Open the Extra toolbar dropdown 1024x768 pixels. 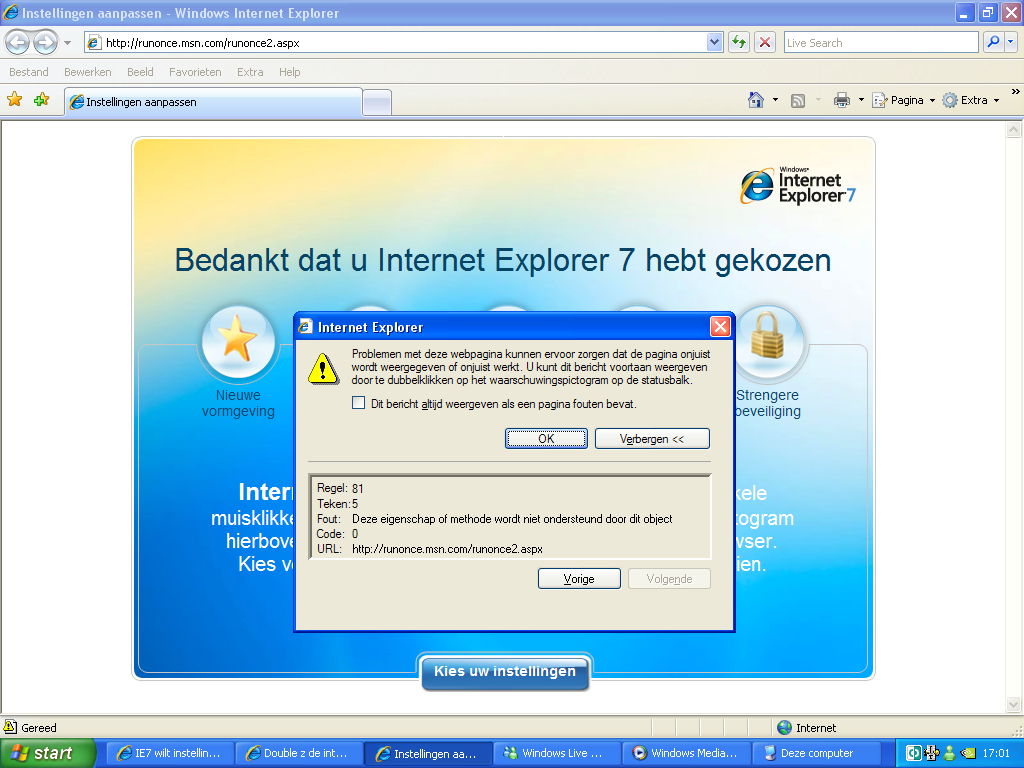(971, 100)
